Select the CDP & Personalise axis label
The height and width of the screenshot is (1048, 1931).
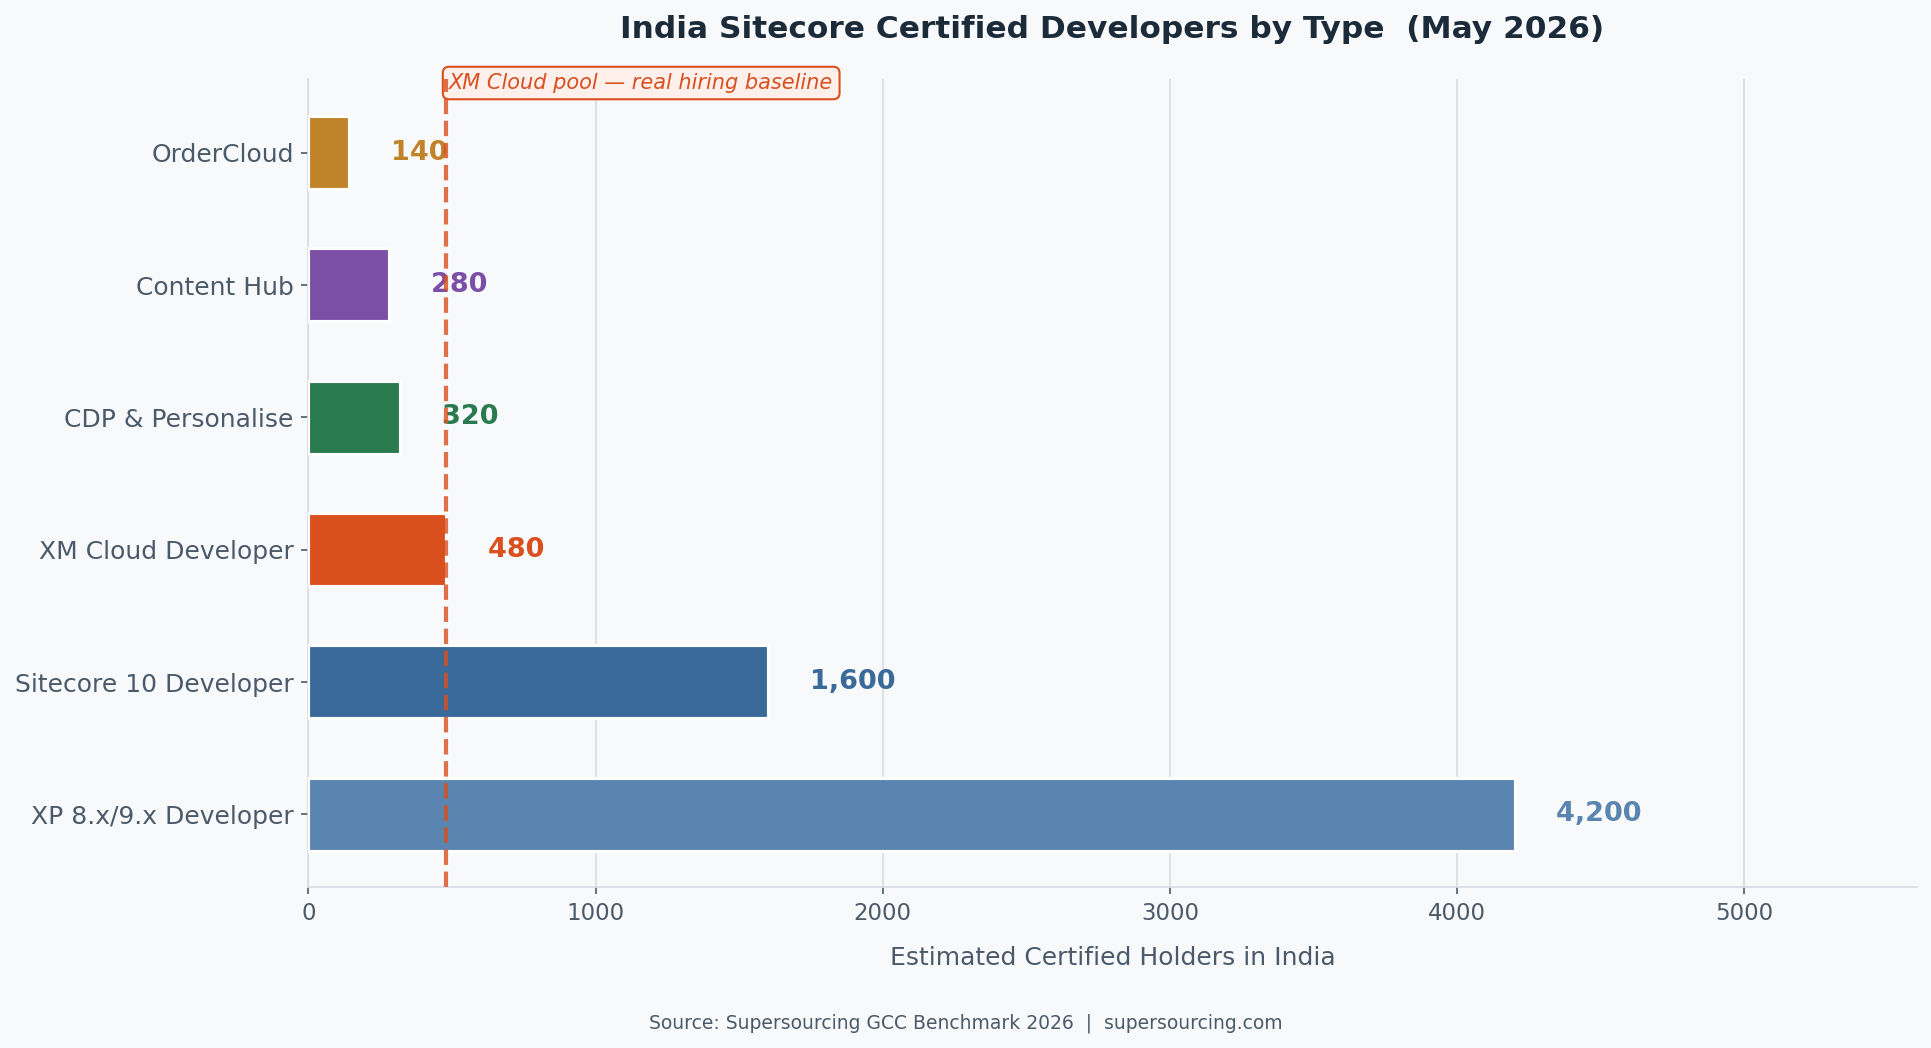click(x=178, y=419)
